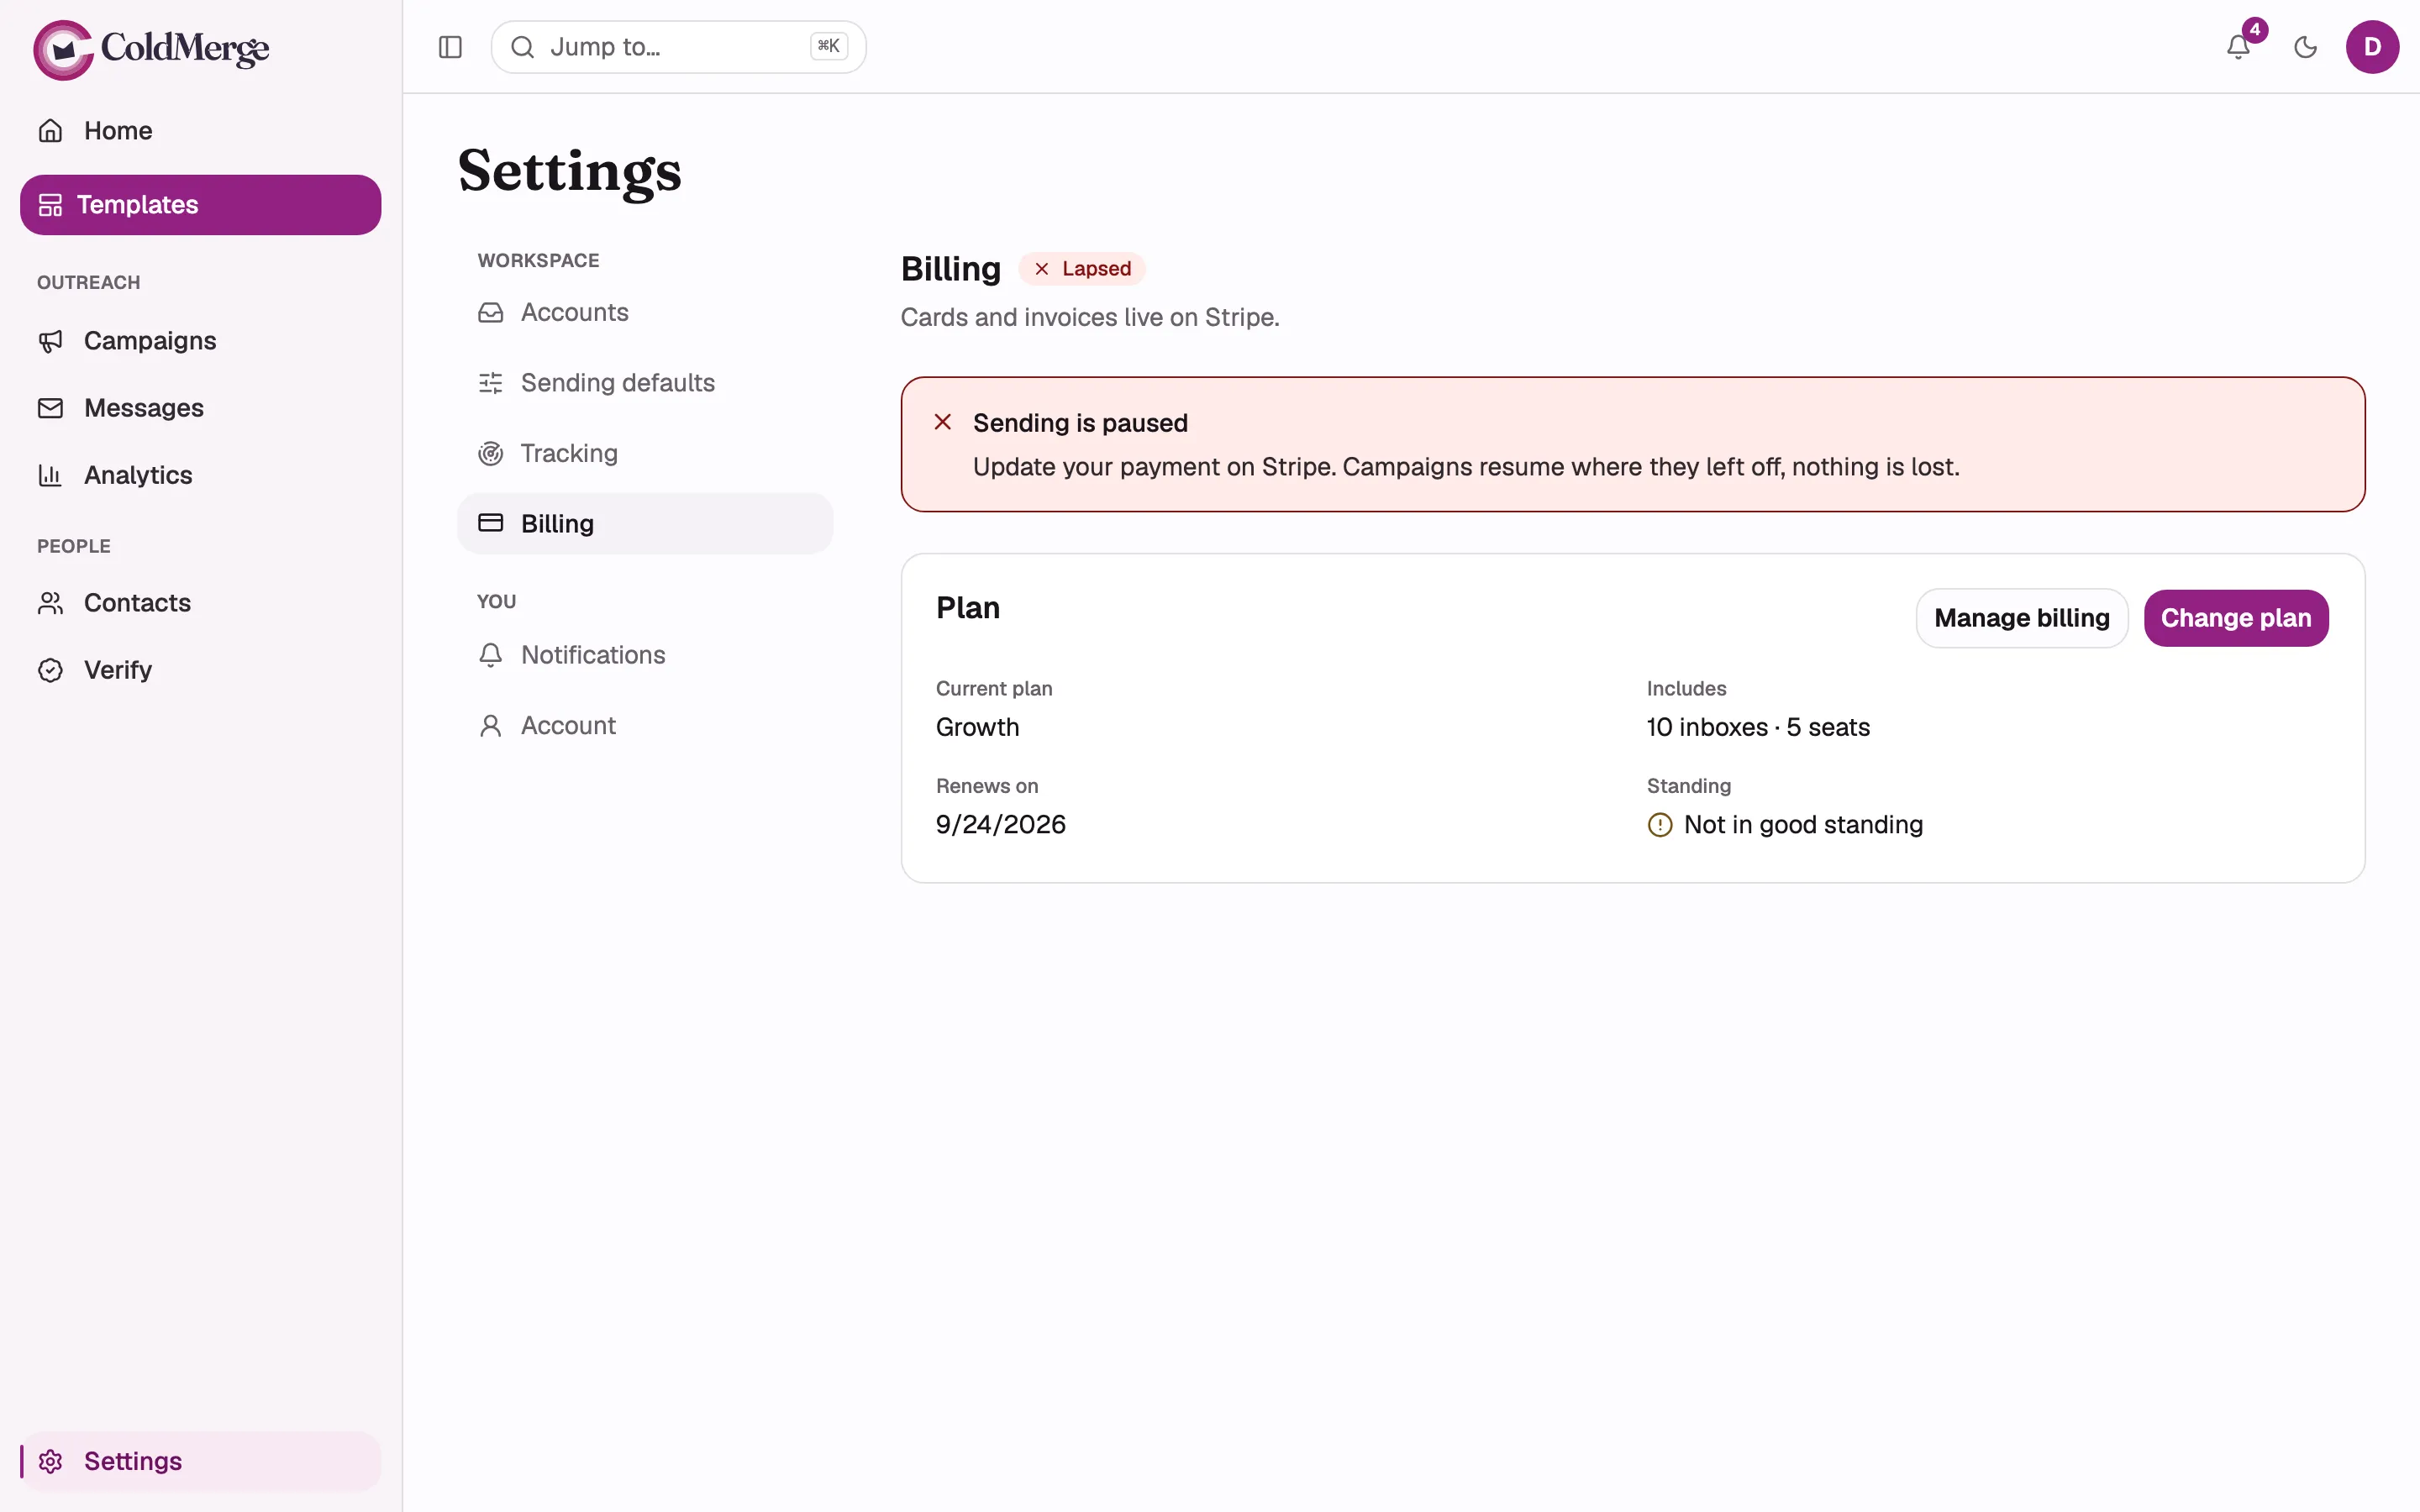Open Verify in sidebar

coord(200,670)
